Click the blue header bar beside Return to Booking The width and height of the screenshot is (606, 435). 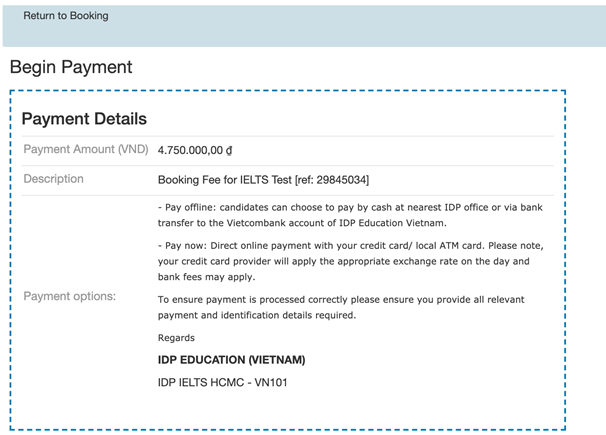point(350,24)
